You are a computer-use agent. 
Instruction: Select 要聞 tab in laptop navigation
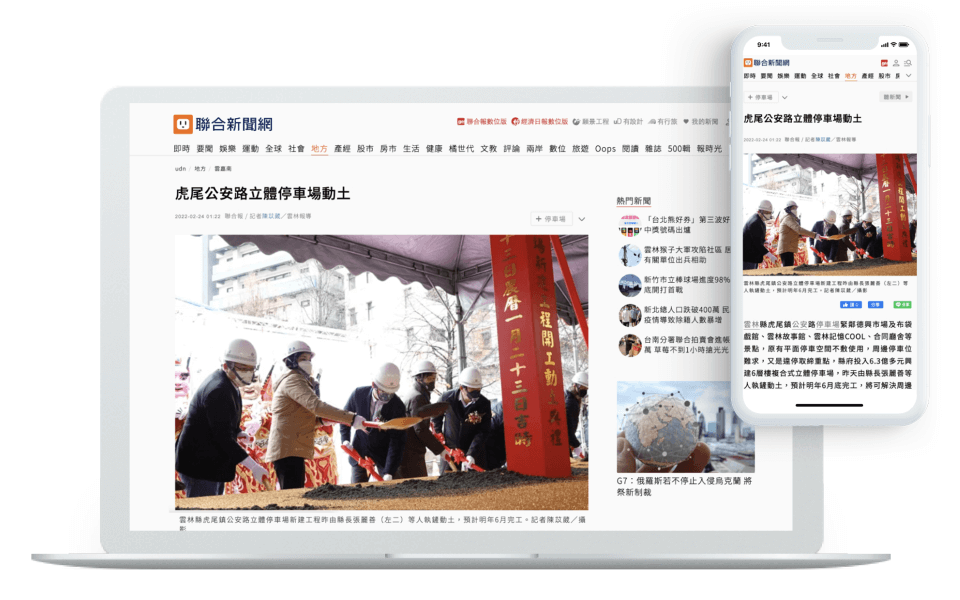pos(204,149)
